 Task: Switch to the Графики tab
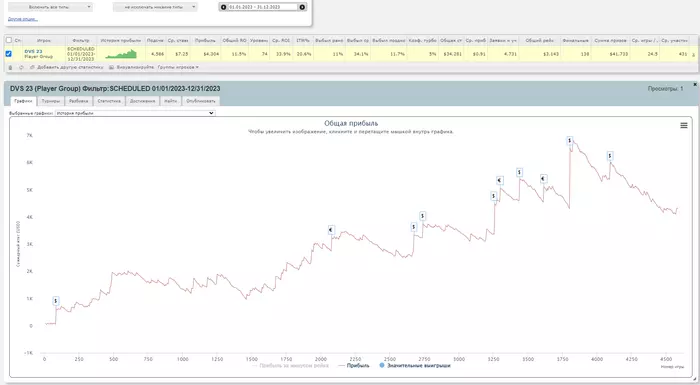point(23,101)
